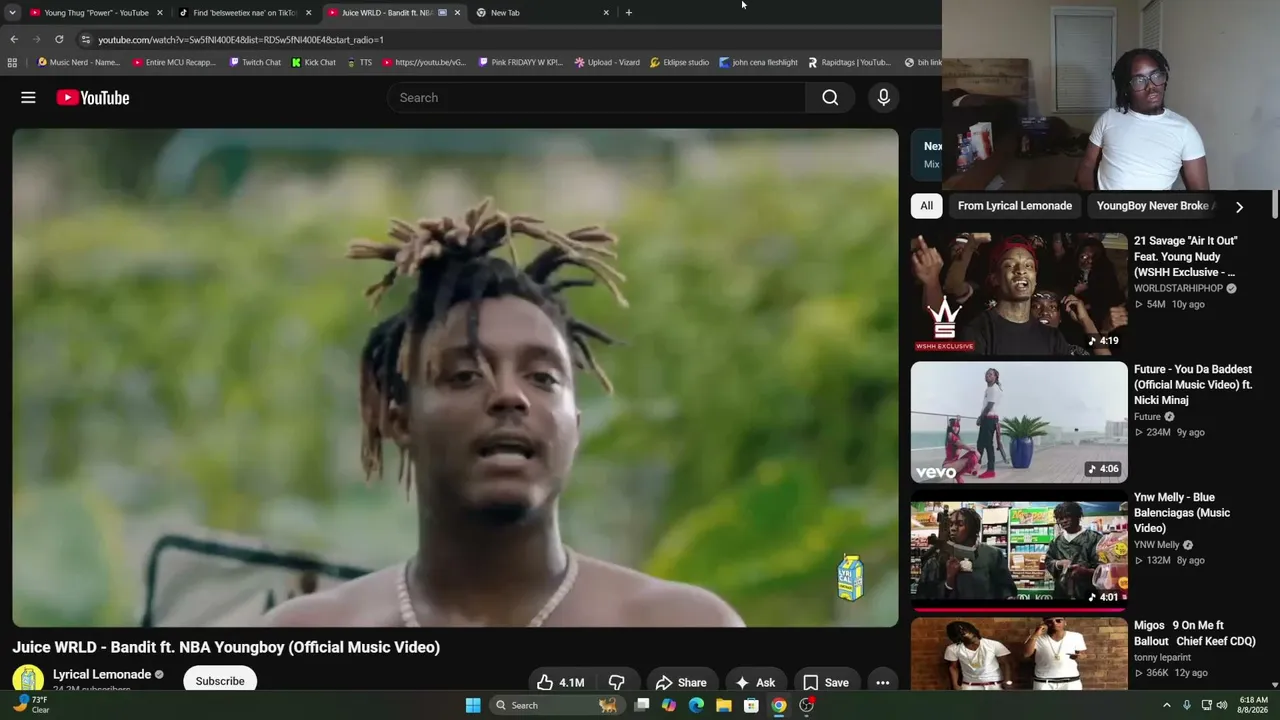Open File Explorer from the taskbar
The height and width of the screenshot is (720, 1280).
click(723, 705)
